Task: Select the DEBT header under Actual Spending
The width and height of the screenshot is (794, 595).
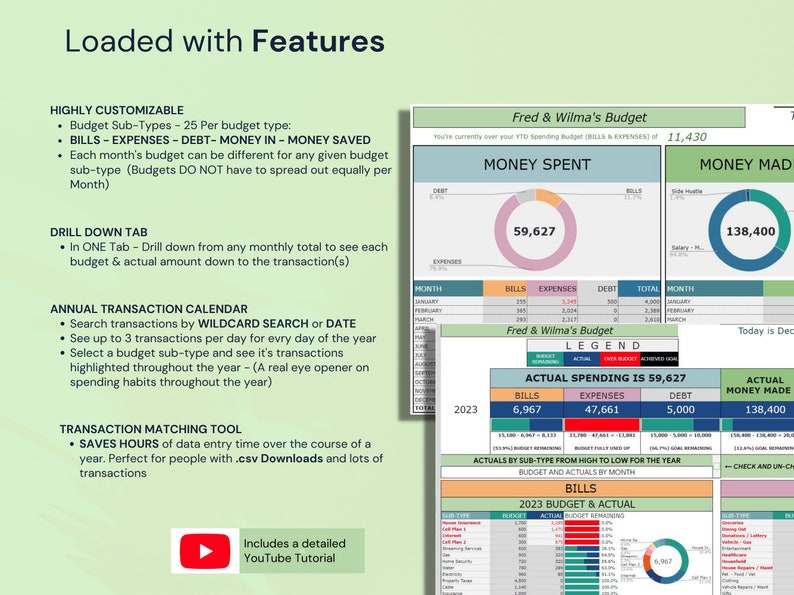Action: coord(680,395)
